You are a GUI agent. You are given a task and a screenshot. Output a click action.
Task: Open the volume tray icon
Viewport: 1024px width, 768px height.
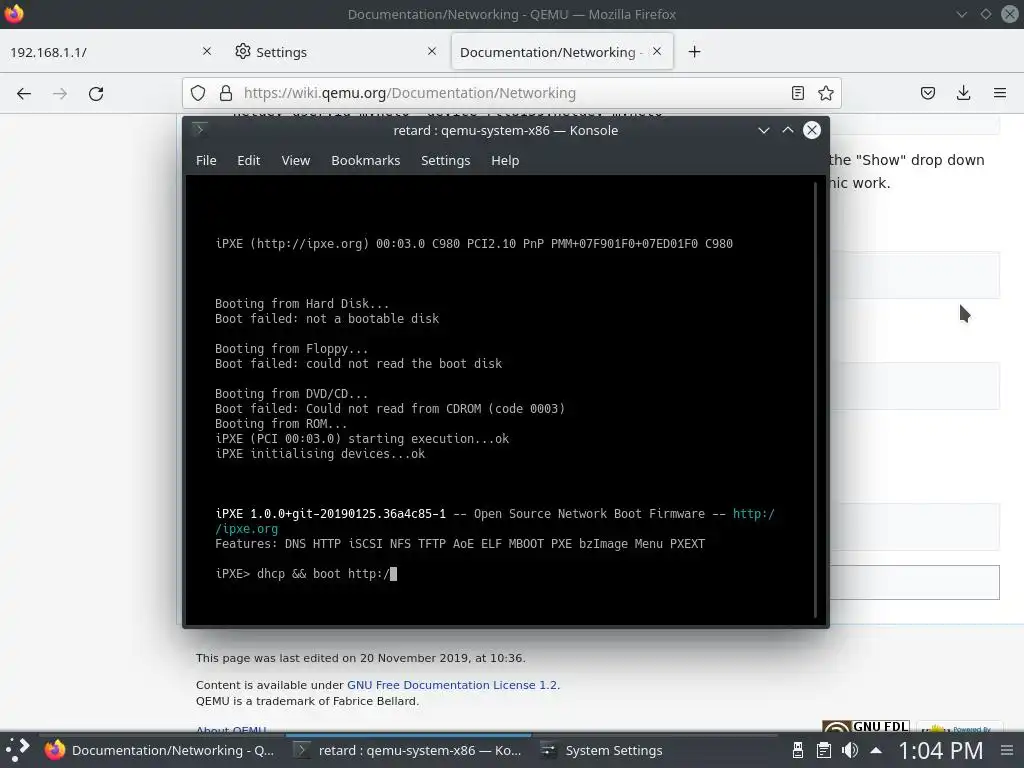[x=850, y=750]
